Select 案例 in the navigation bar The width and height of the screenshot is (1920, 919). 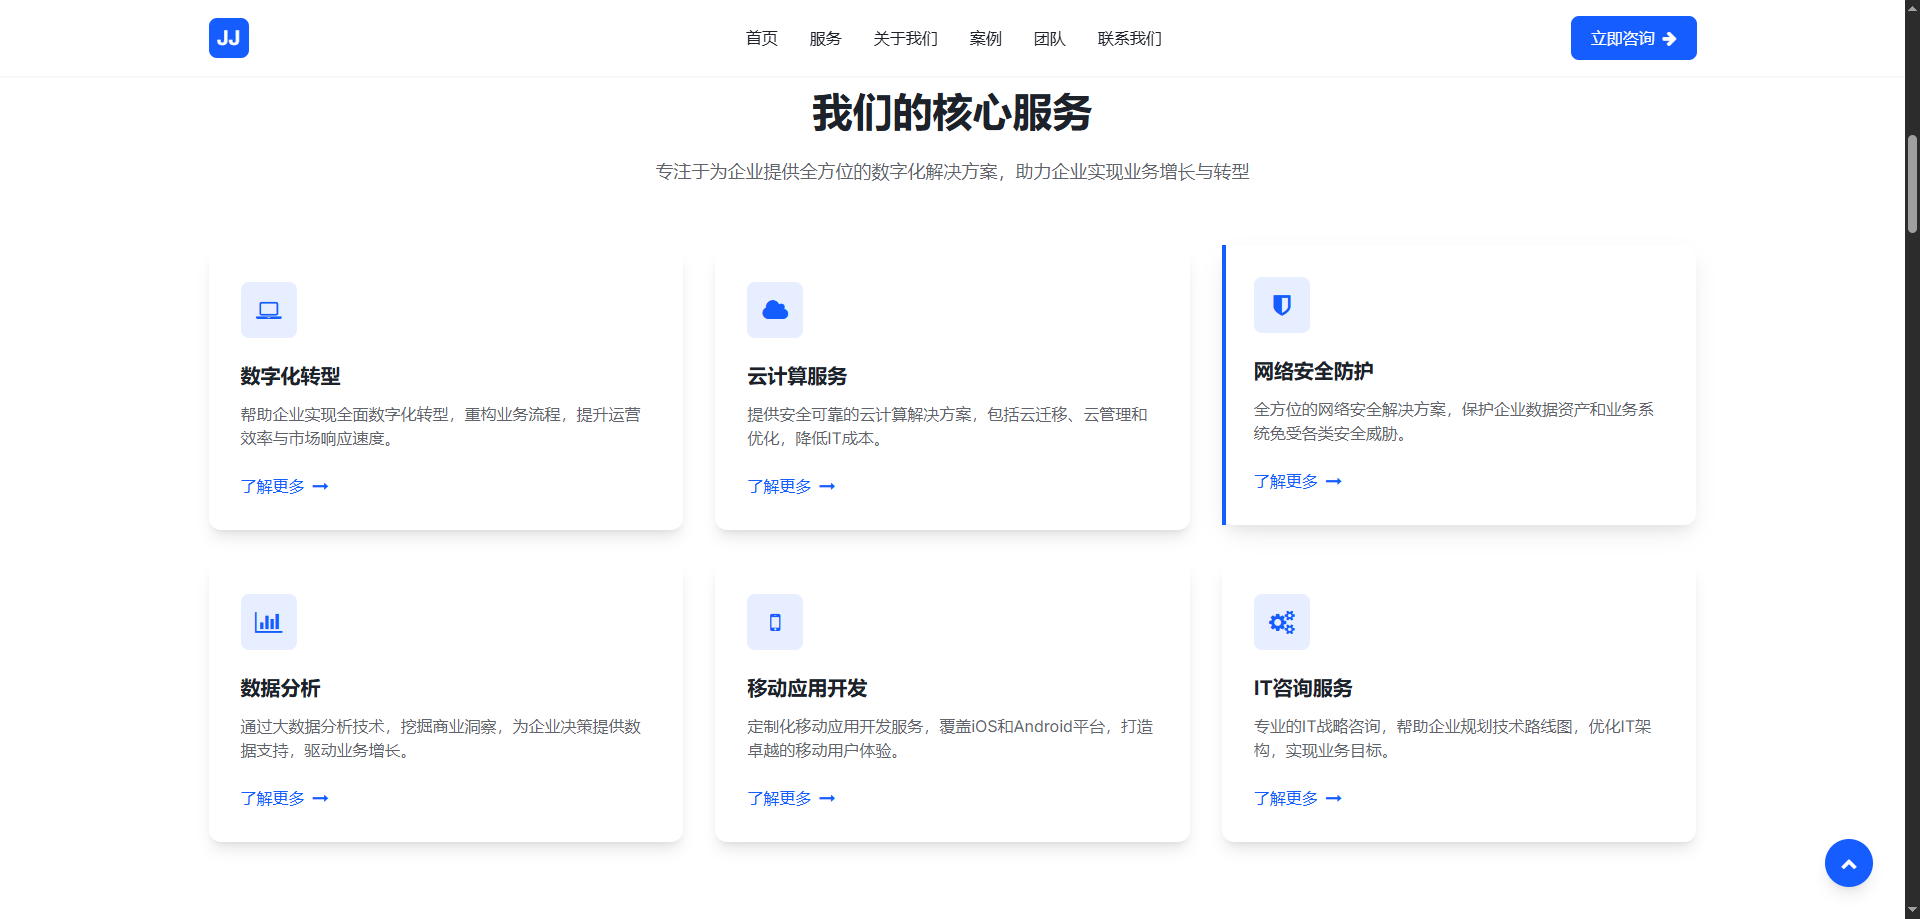(x=986, y=38)
